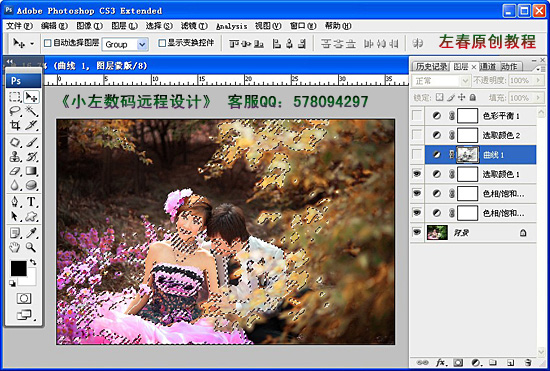Enable Auto-Select layer checkbox
550x371 pixels.
[x=48, y=43]
